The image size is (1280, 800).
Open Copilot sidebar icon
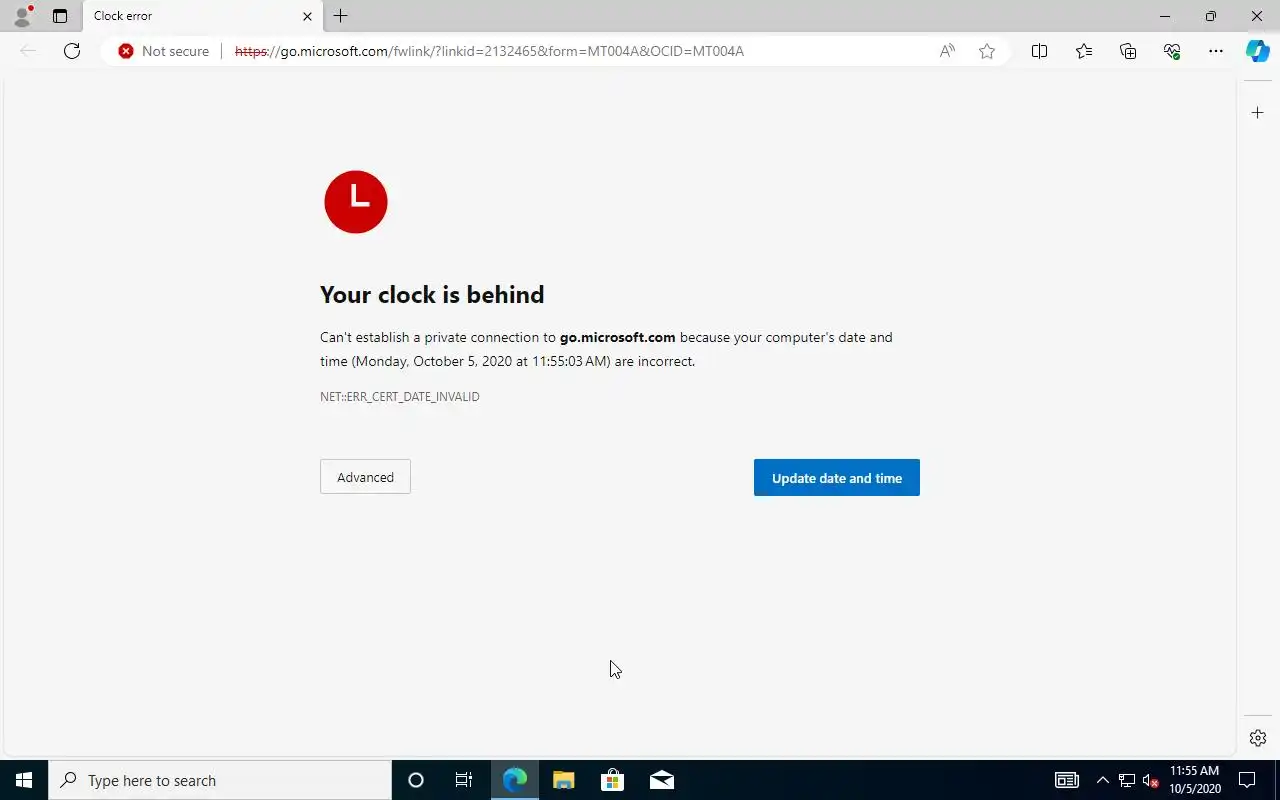(x=1258, y=51)
